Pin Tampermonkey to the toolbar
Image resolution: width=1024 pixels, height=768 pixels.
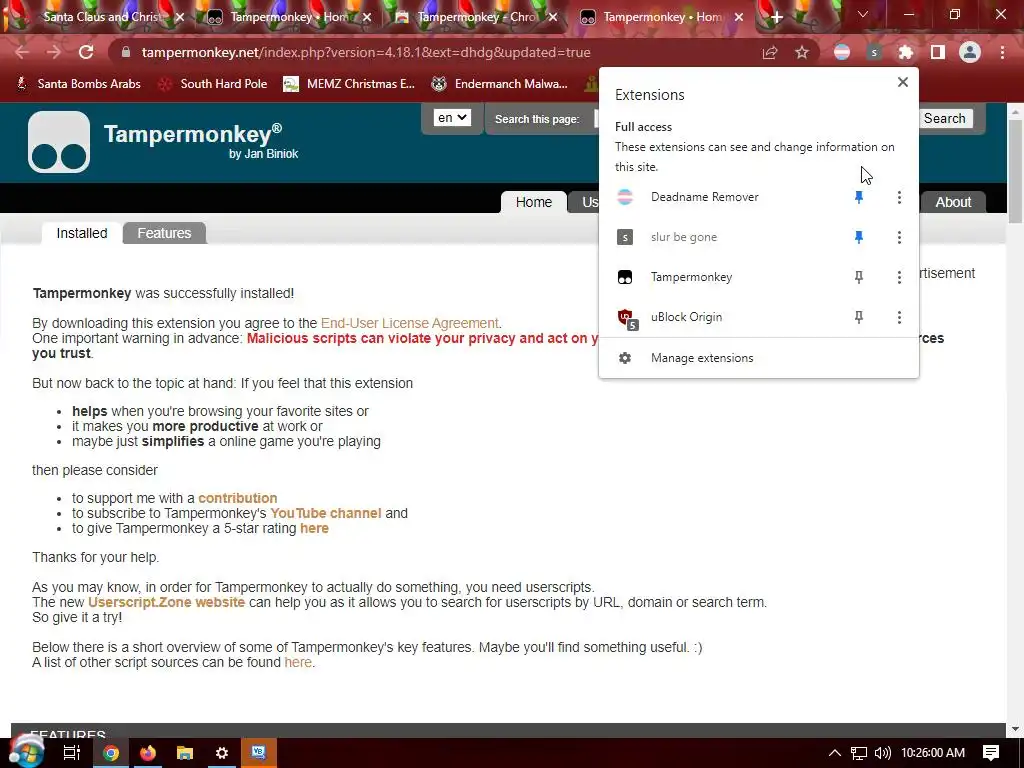point(859,277)
